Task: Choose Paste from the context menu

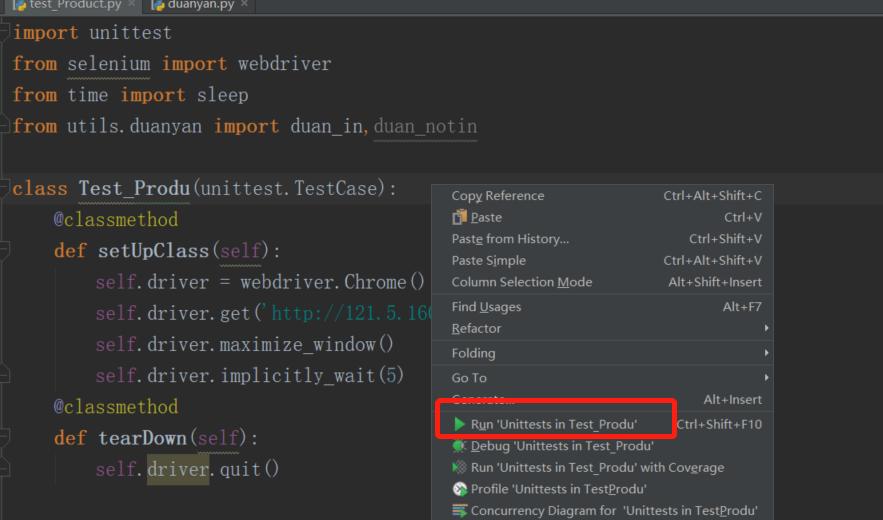Action: (603, 217)
